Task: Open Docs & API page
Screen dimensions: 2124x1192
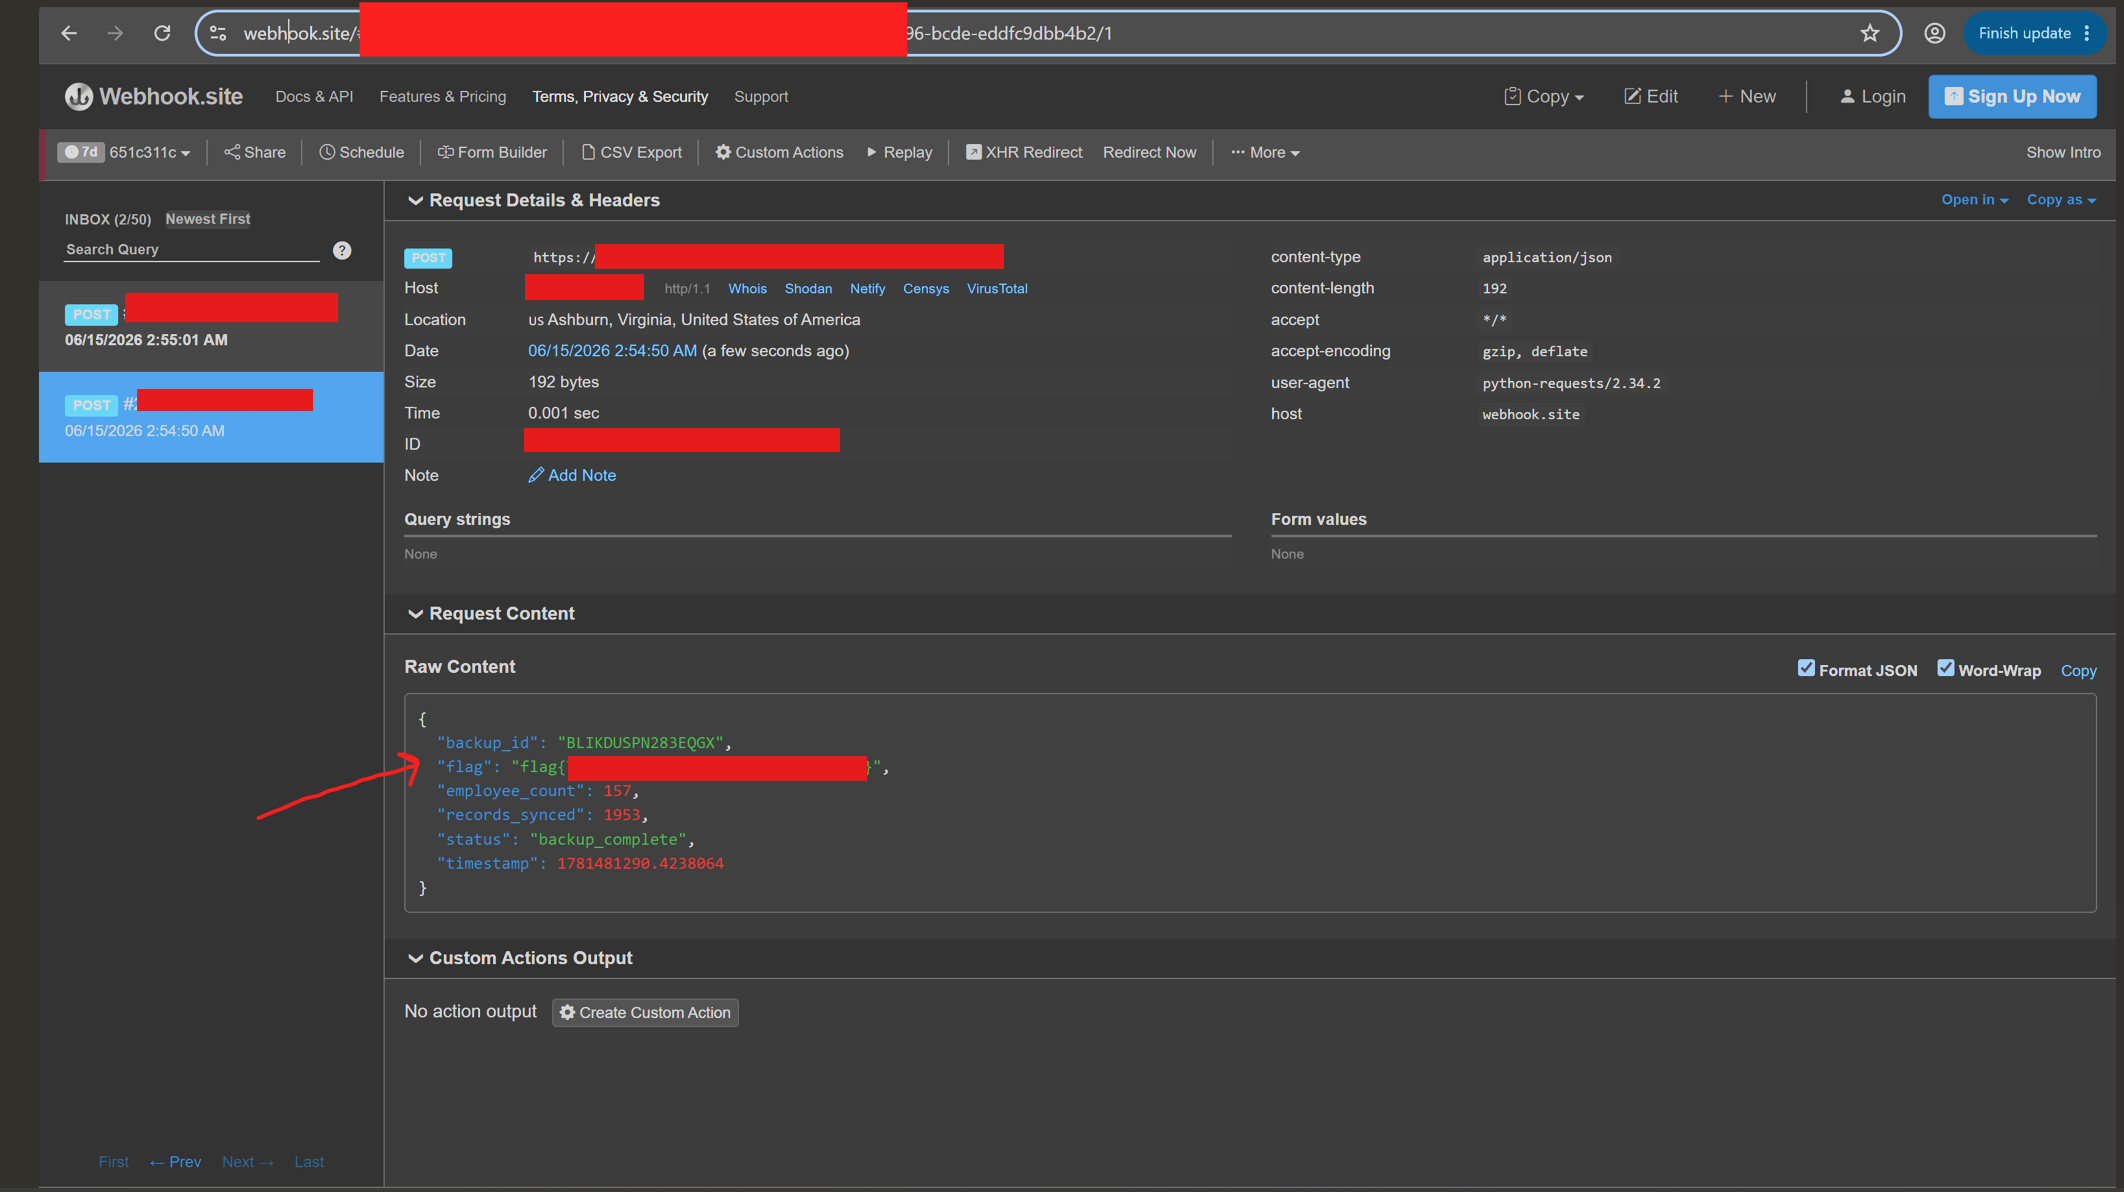Action: point(314,96)
